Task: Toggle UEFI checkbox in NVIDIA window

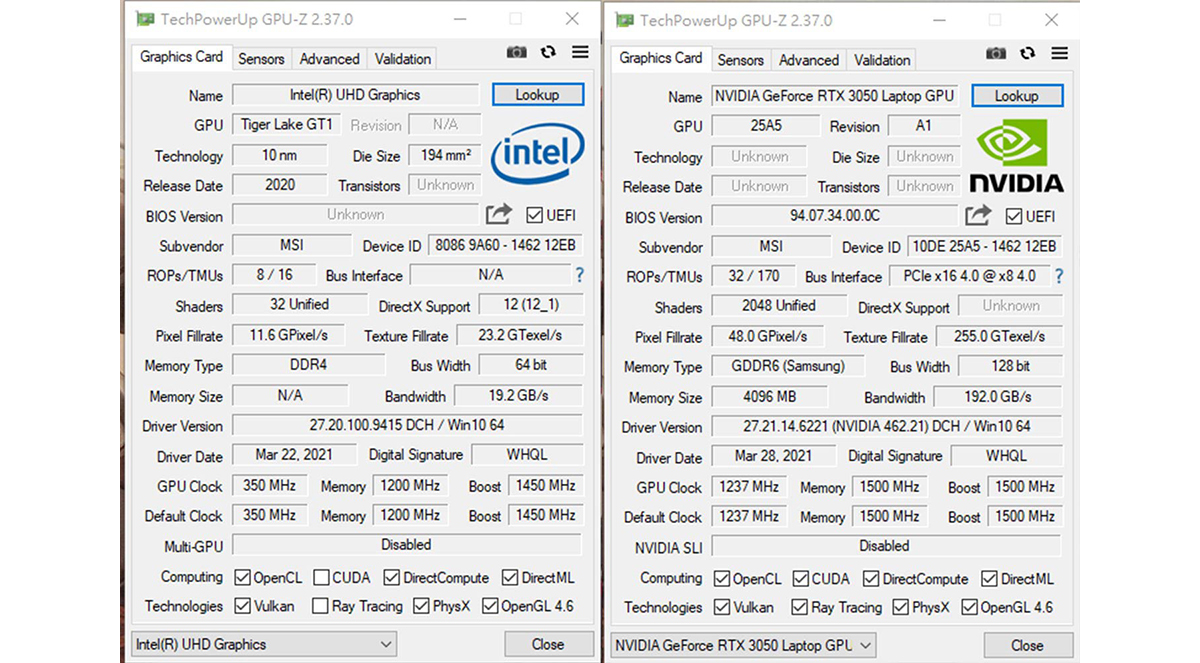Action: pyautogui.click(x=1014, y=216)
